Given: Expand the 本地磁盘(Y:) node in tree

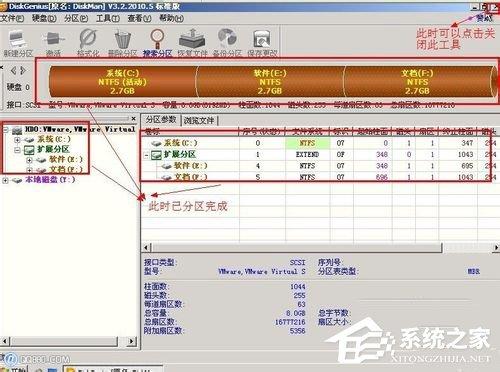Looking at the screenshot, I should point(5,180).
